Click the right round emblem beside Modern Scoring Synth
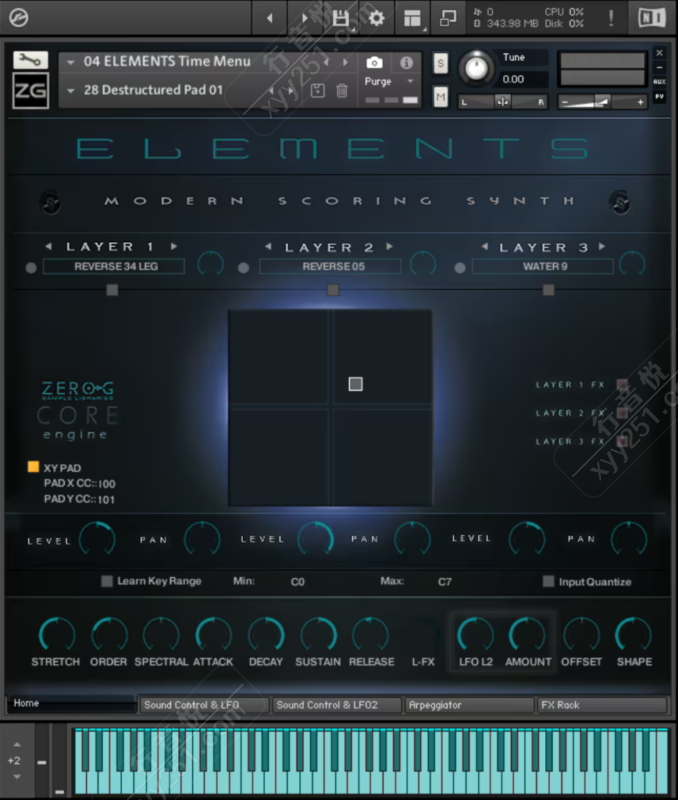Viewport: 678px width, 800px height. (x=620, y=203)
